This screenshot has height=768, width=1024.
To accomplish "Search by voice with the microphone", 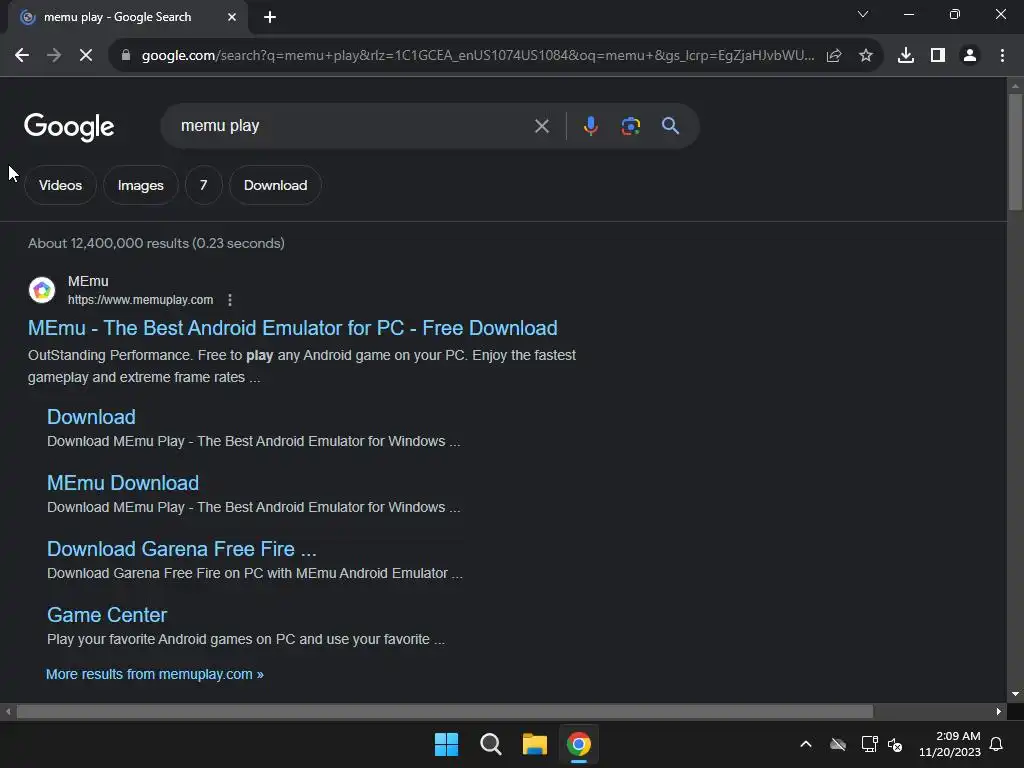I will (590, 126).
